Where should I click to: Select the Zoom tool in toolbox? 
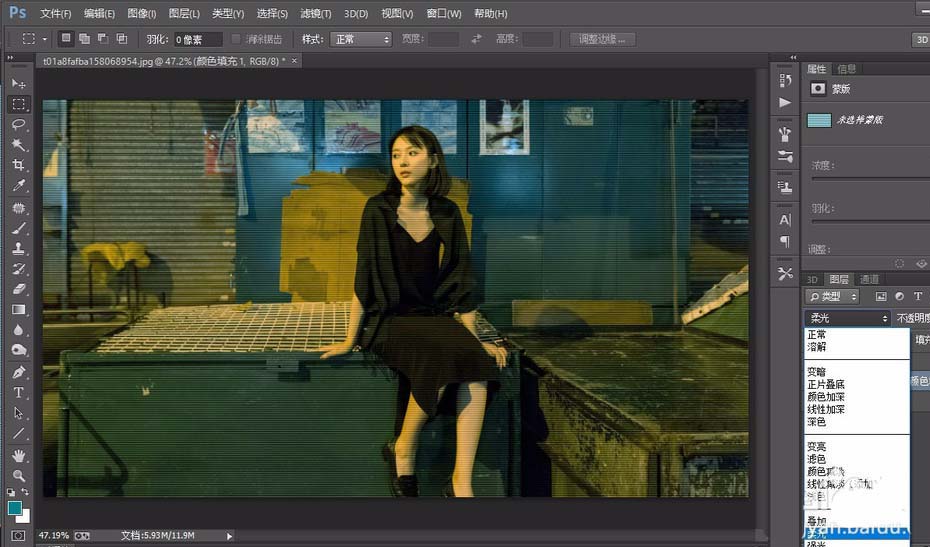coord(19,475)
